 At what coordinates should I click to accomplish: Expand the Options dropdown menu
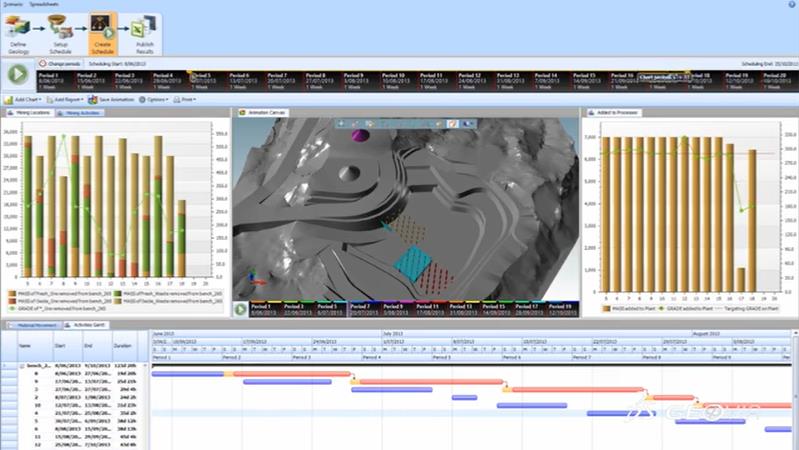pos(154,99)
